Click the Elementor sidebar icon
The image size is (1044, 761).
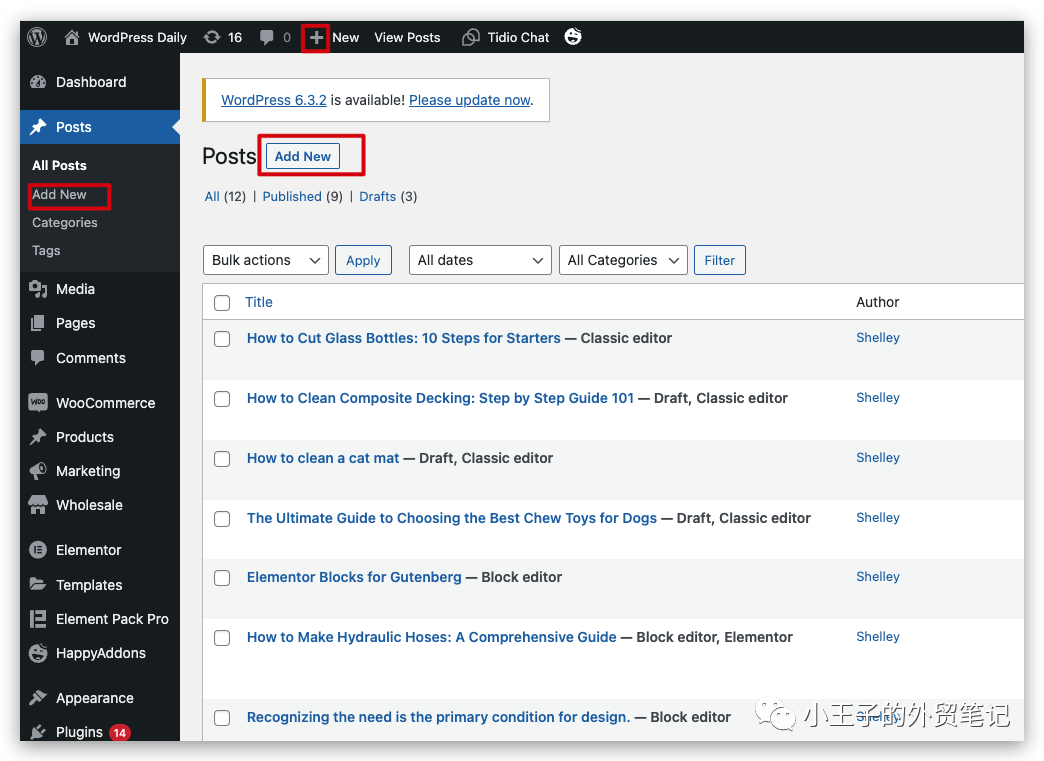tap(38, 550)
